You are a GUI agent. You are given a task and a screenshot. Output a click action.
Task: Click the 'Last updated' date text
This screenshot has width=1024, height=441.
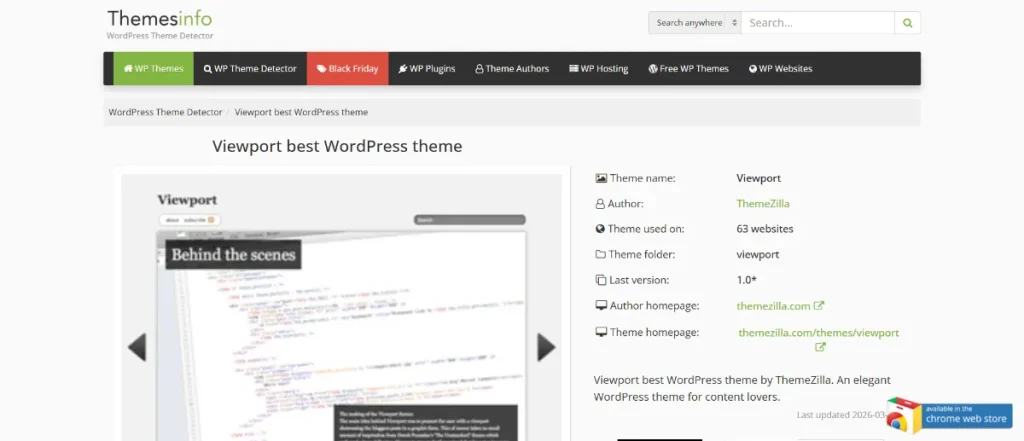coord(841,415)
